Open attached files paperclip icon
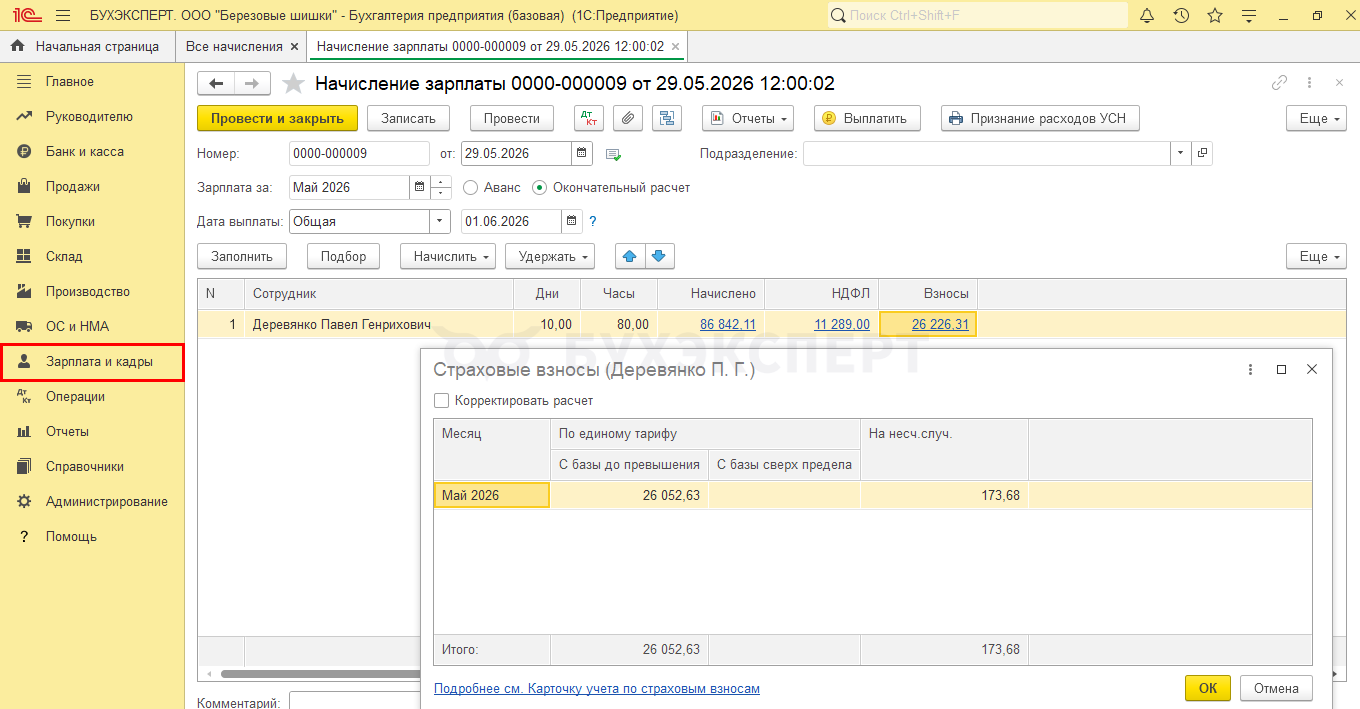The image size is (1360, 709). click(x=628, y=118)
